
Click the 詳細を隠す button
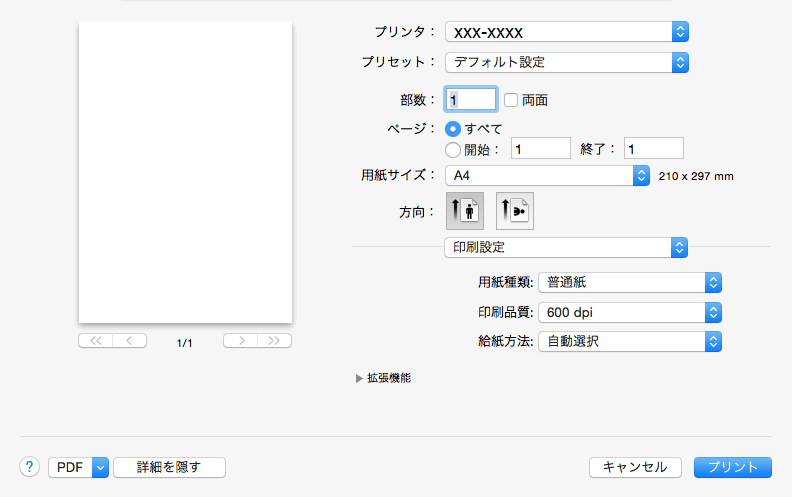pos(169,468)
